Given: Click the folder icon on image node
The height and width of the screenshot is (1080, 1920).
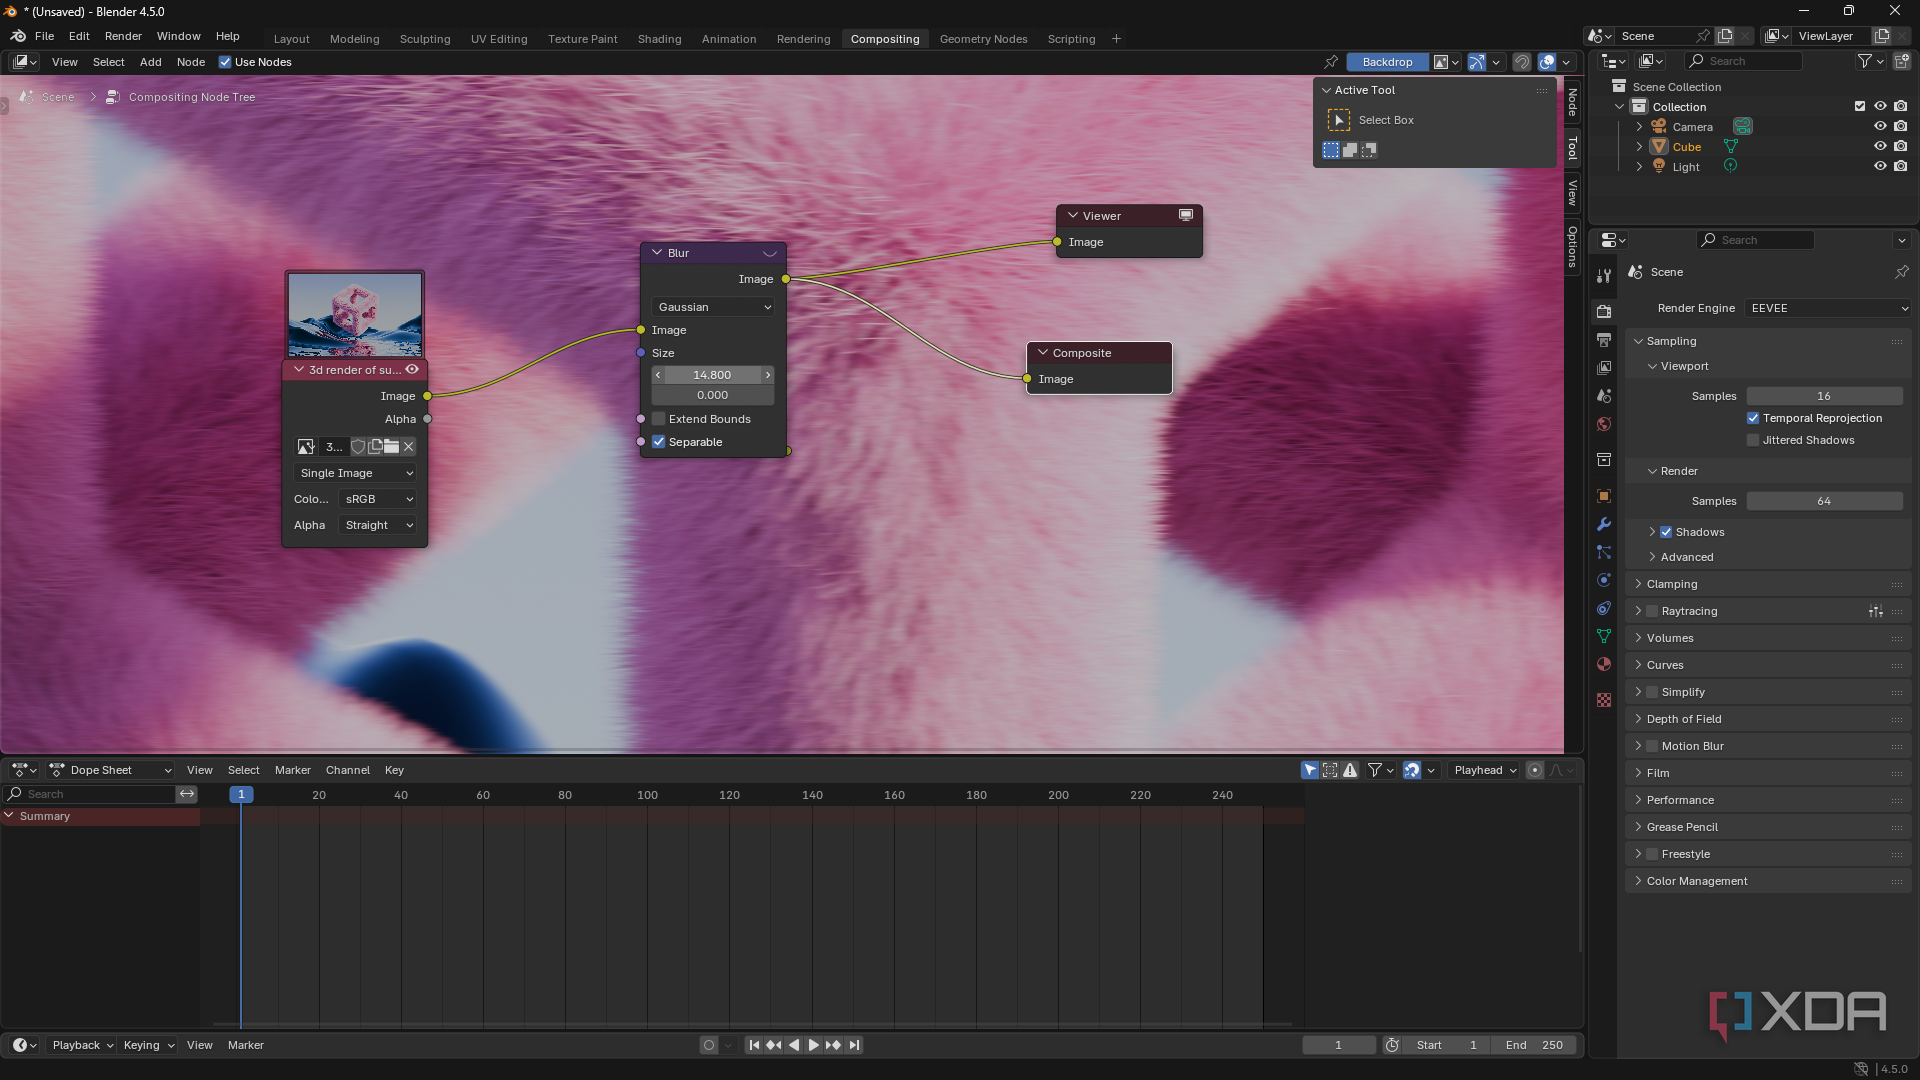Looking at the screenshot, I should coord(392,447).
